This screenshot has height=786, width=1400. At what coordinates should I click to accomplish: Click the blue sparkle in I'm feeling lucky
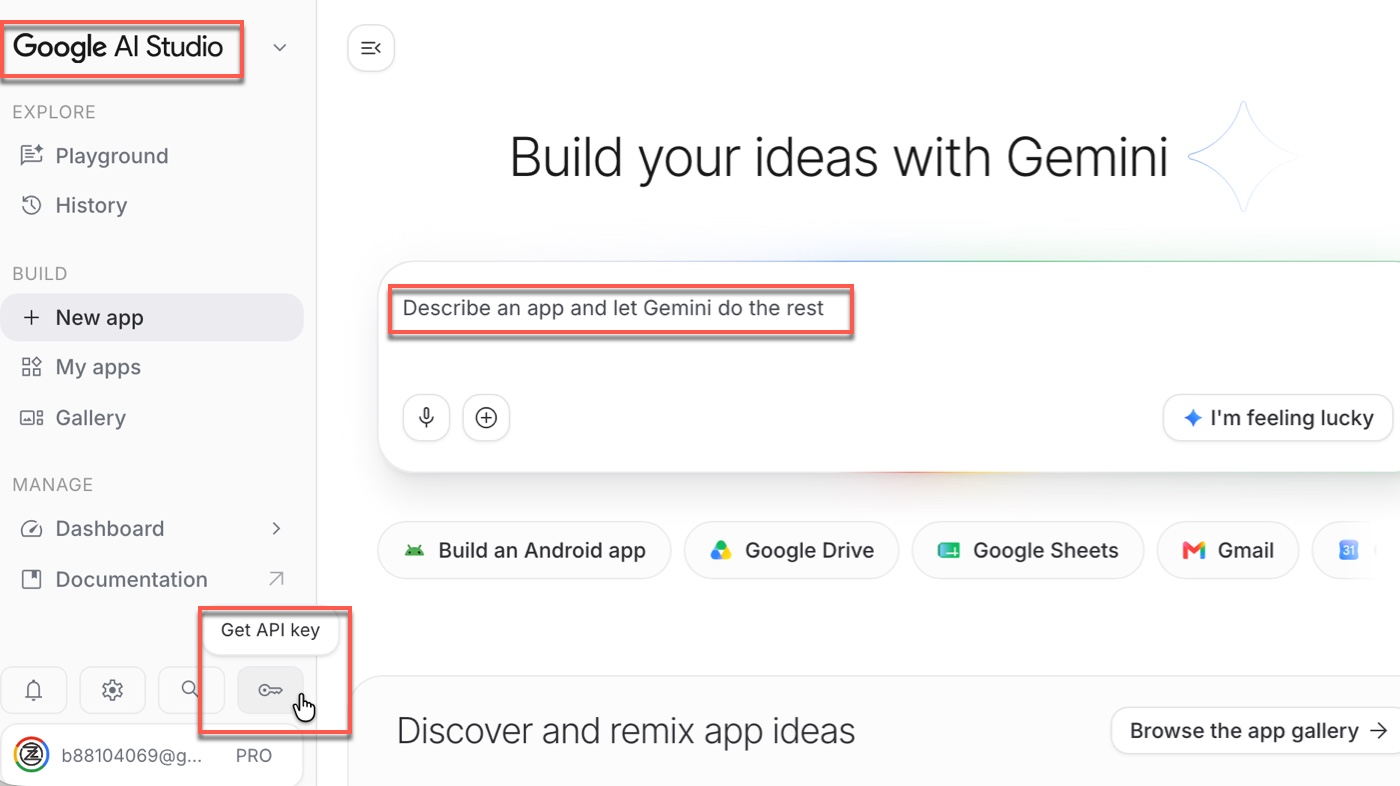click(x=1192, y=418)
